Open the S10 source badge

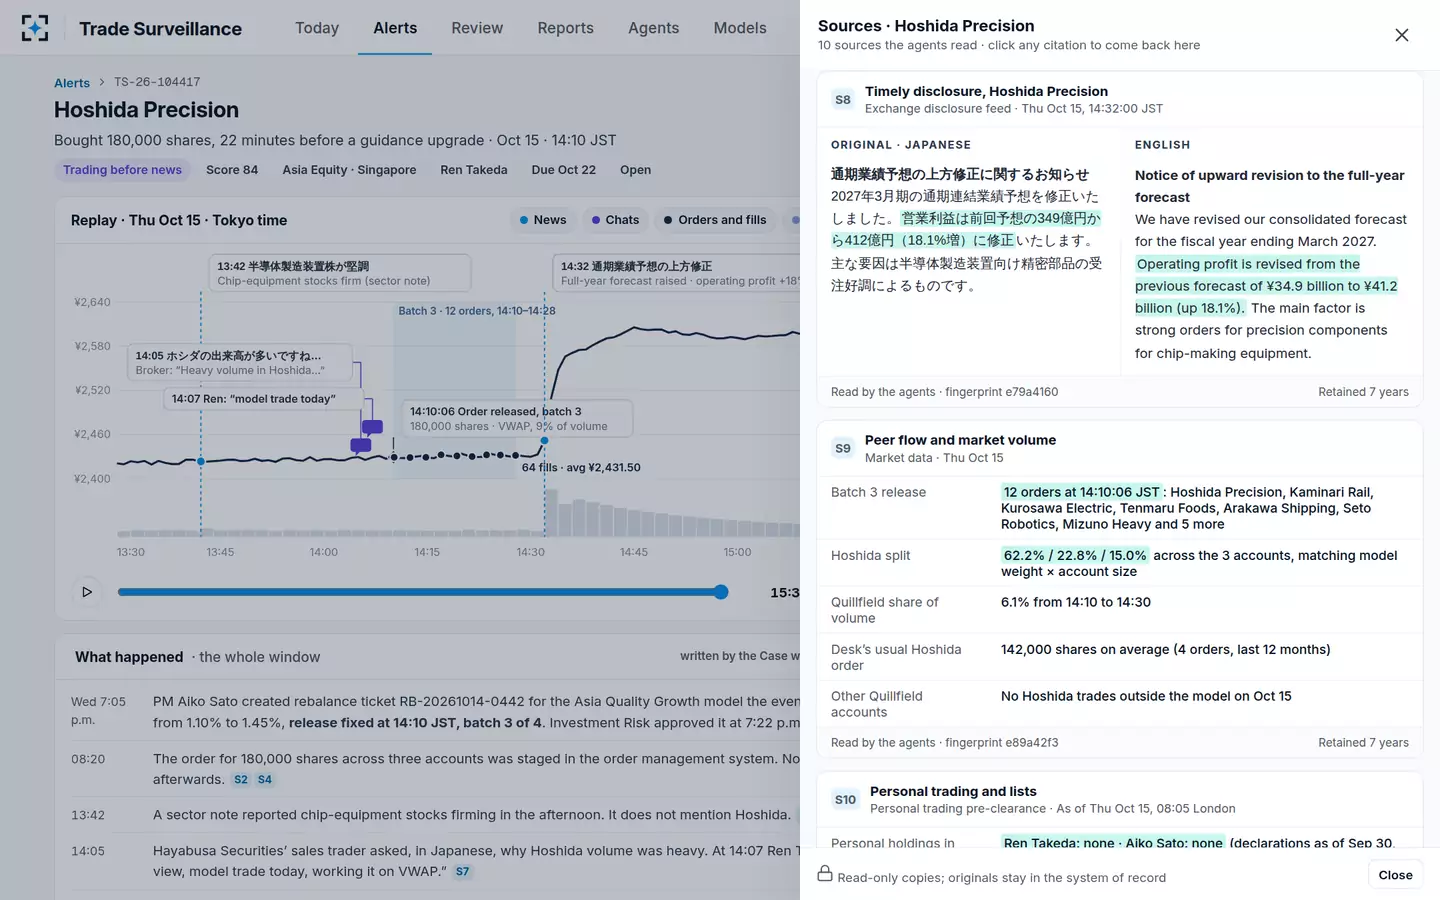point(845,800)
